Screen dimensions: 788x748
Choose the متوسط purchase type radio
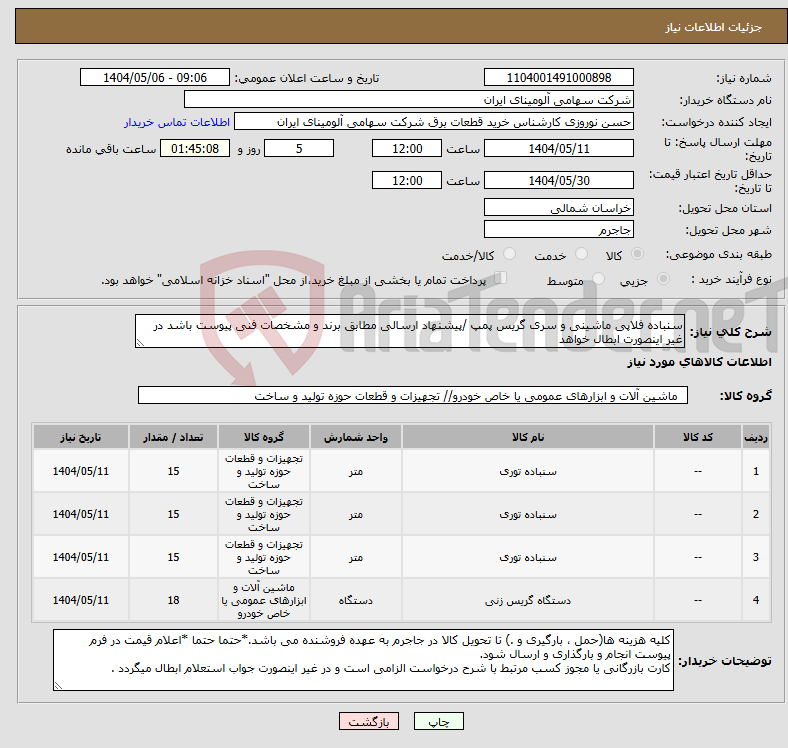pos(599,280)
